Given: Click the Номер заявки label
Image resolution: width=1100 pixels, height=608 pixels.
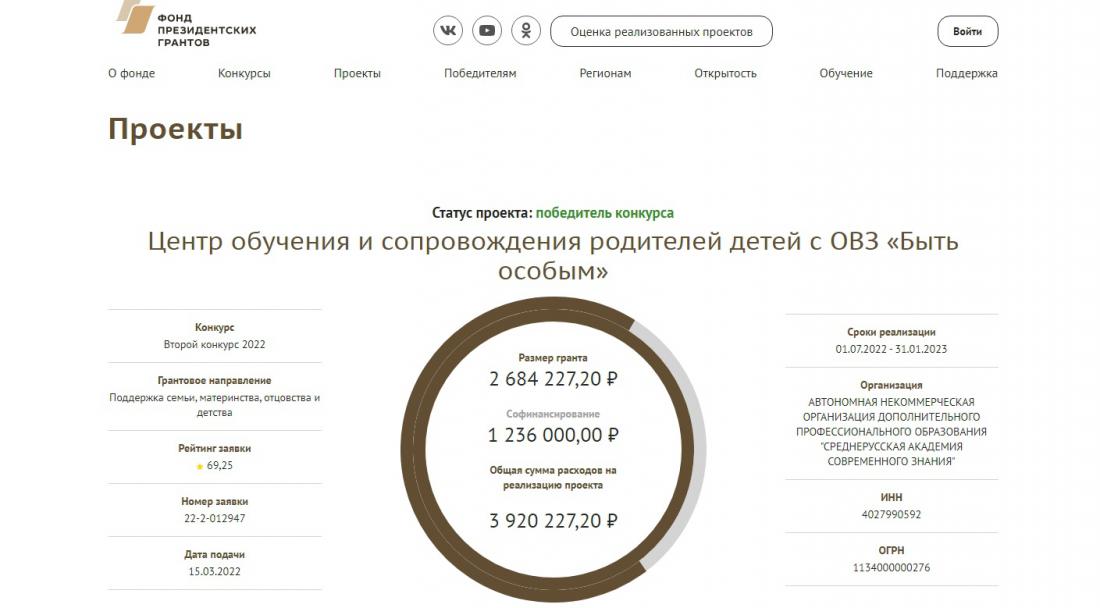Looking at the screenshot, I should [215, 501].
